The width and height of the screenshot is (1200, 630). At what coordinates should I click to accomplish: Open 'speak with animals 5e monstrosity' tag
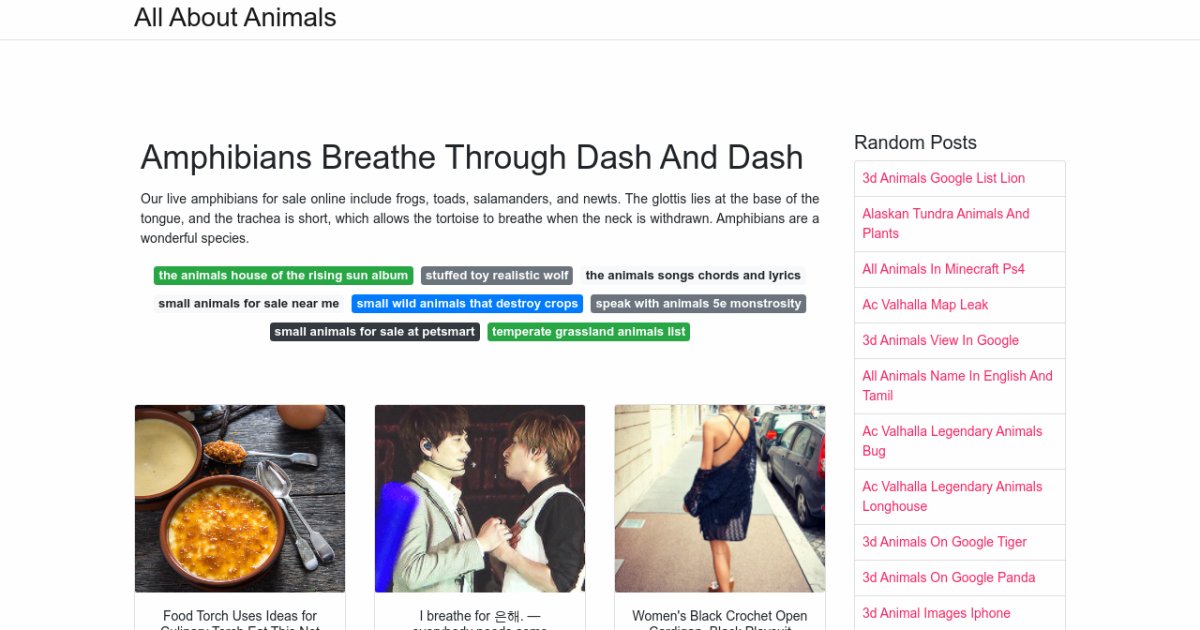tap(698, 303)
